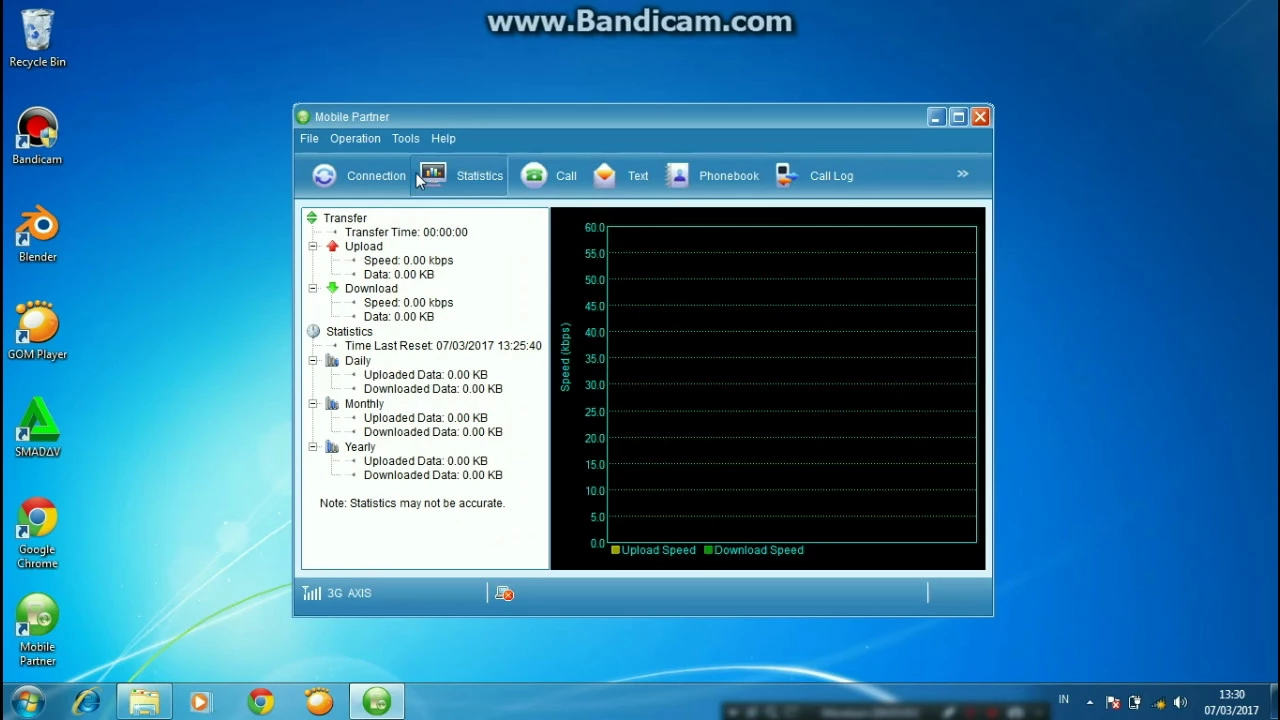Select the 'Time Last Reset' row
Screen dimensions: 1280x720
tap(443, 346)
